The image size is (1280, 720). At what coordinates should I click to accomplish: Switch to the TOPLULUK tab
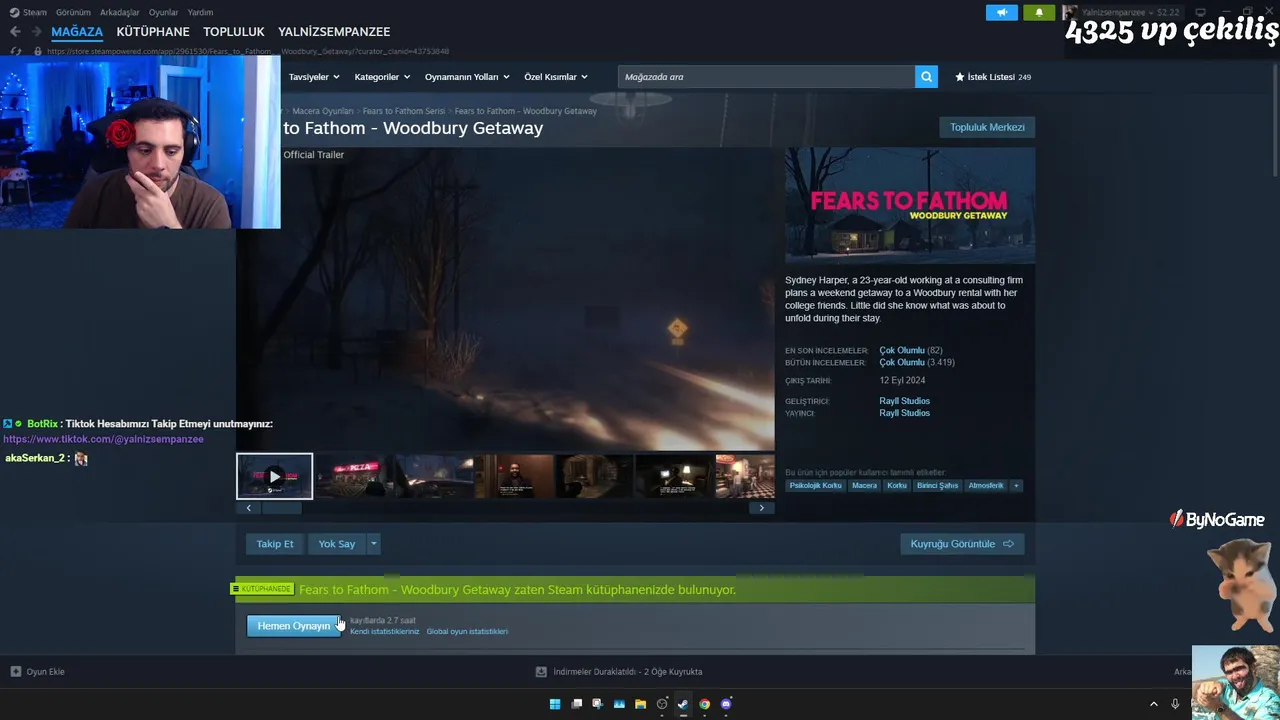[x=234, y=32]
